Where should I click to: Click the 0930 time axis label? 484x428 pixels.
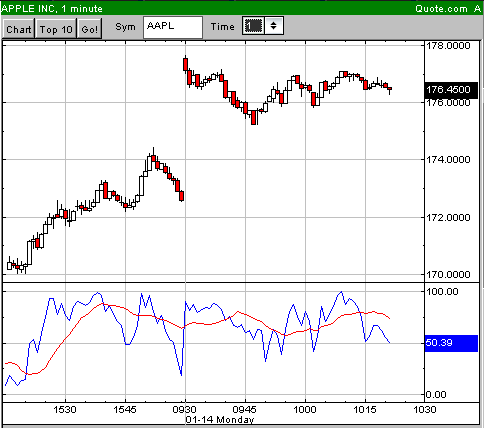(184, 409)
